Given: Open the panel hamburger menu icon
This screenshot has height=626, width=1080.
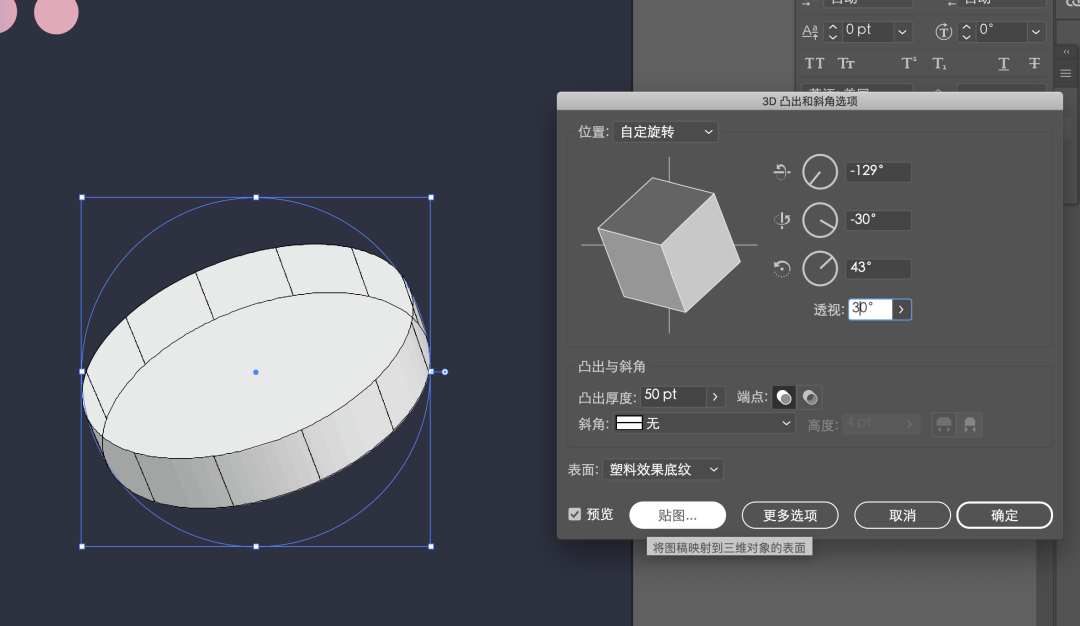Looking at the screenshot, I should tap(1066, 73).
